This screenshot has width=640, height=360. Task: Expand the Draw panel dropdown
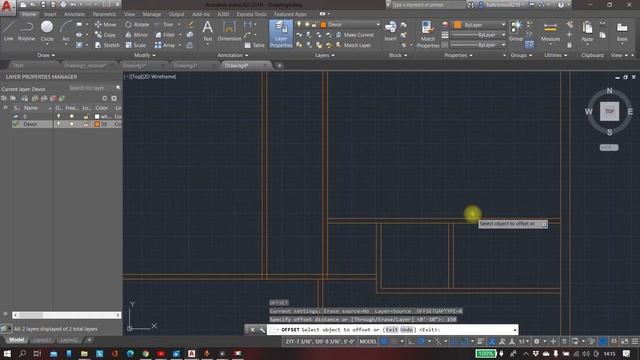(x=46, y=55)
